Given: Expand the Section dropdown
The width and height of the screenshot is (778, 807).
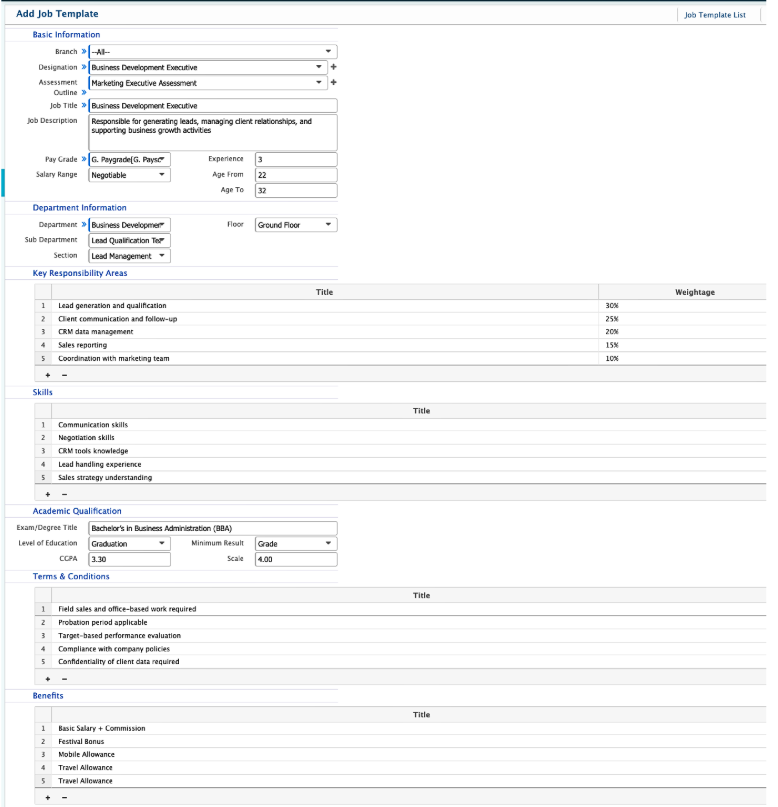Looking at the screenshot, I should [129, 256].
